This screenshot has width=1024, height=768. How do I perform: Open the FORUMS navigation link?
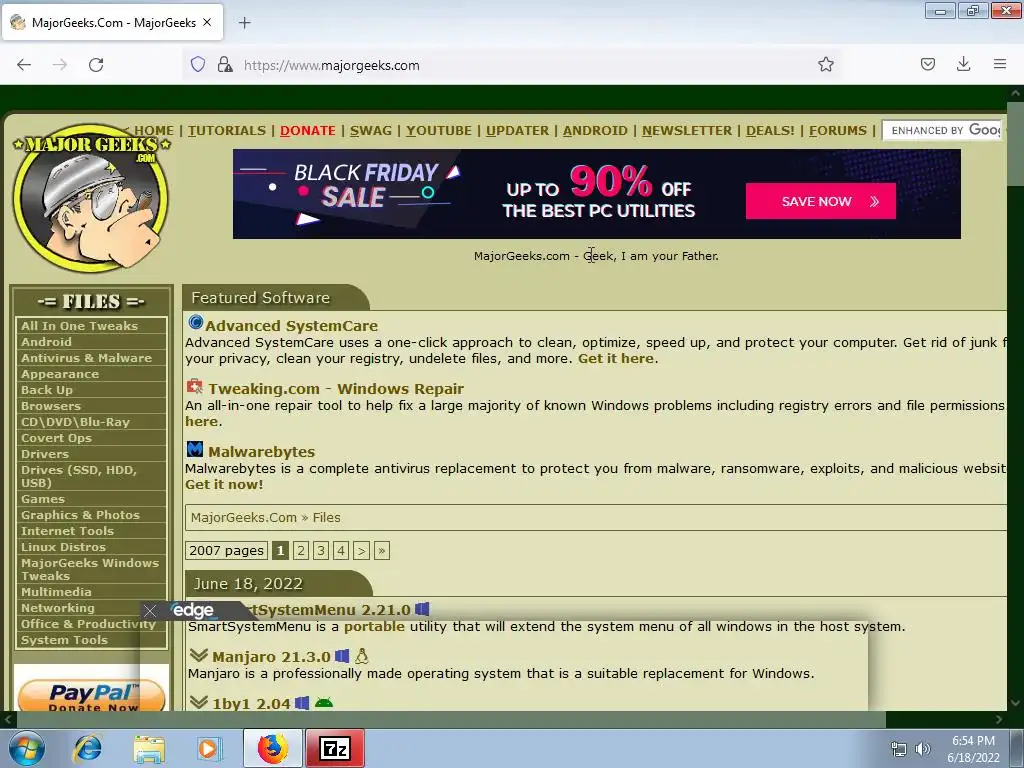pyautogui.click(x=838, y=131)
